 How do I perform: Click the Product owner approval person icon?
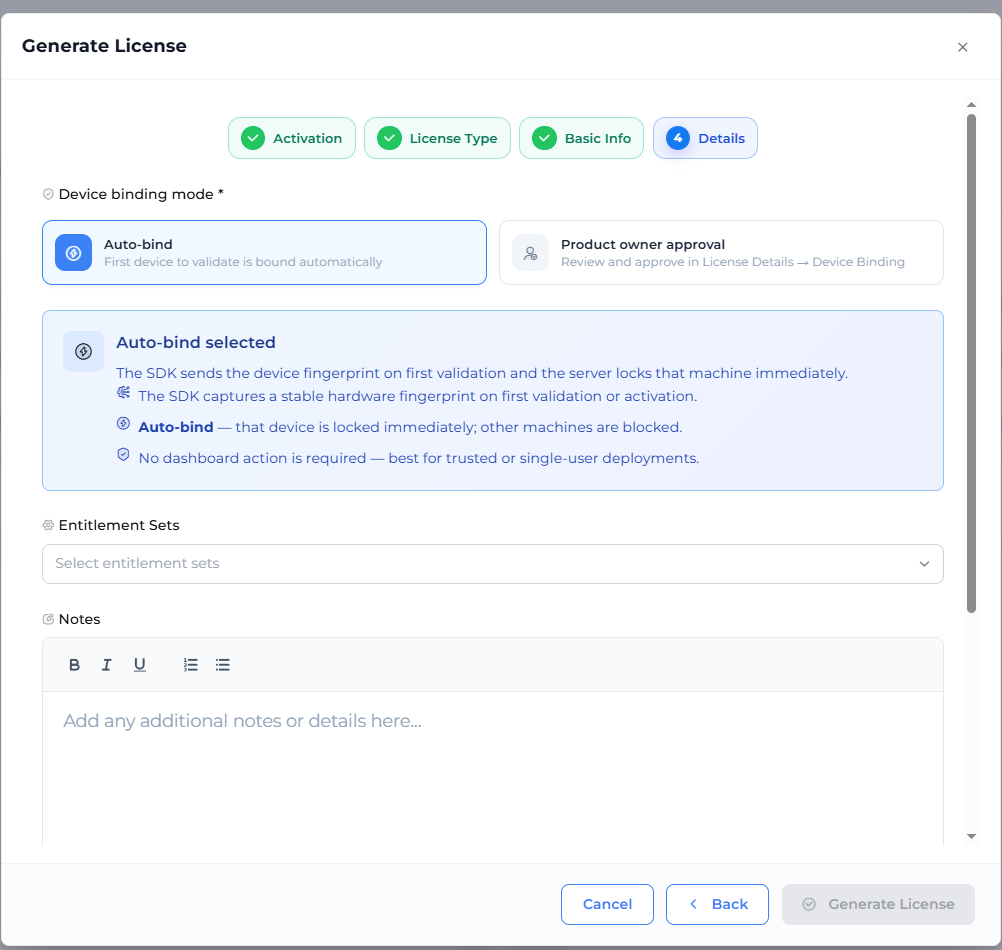pyautogui.click(x=530, y=253)
